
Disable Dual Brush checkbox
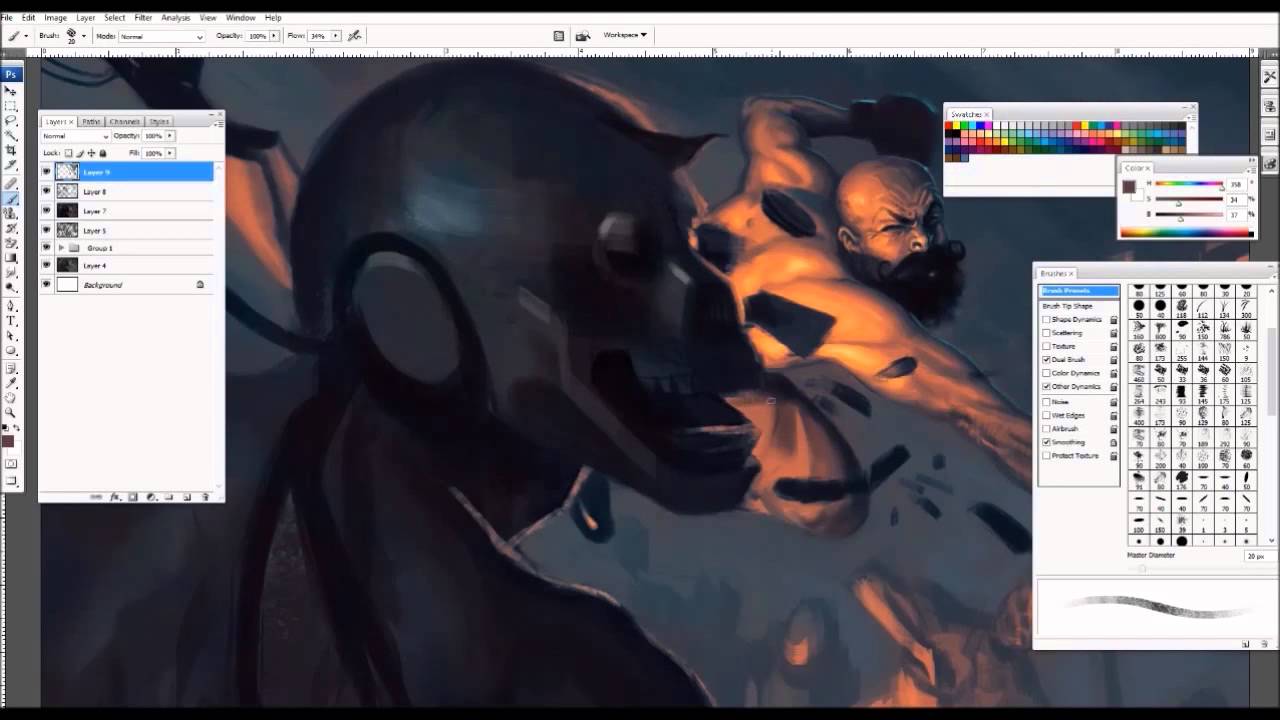coord(1046,360)
